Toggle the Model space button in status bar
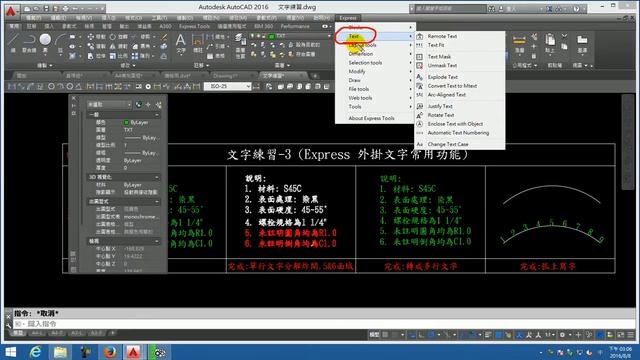The width and height of the screenshot is (640, 360). [x=374, y=335]
